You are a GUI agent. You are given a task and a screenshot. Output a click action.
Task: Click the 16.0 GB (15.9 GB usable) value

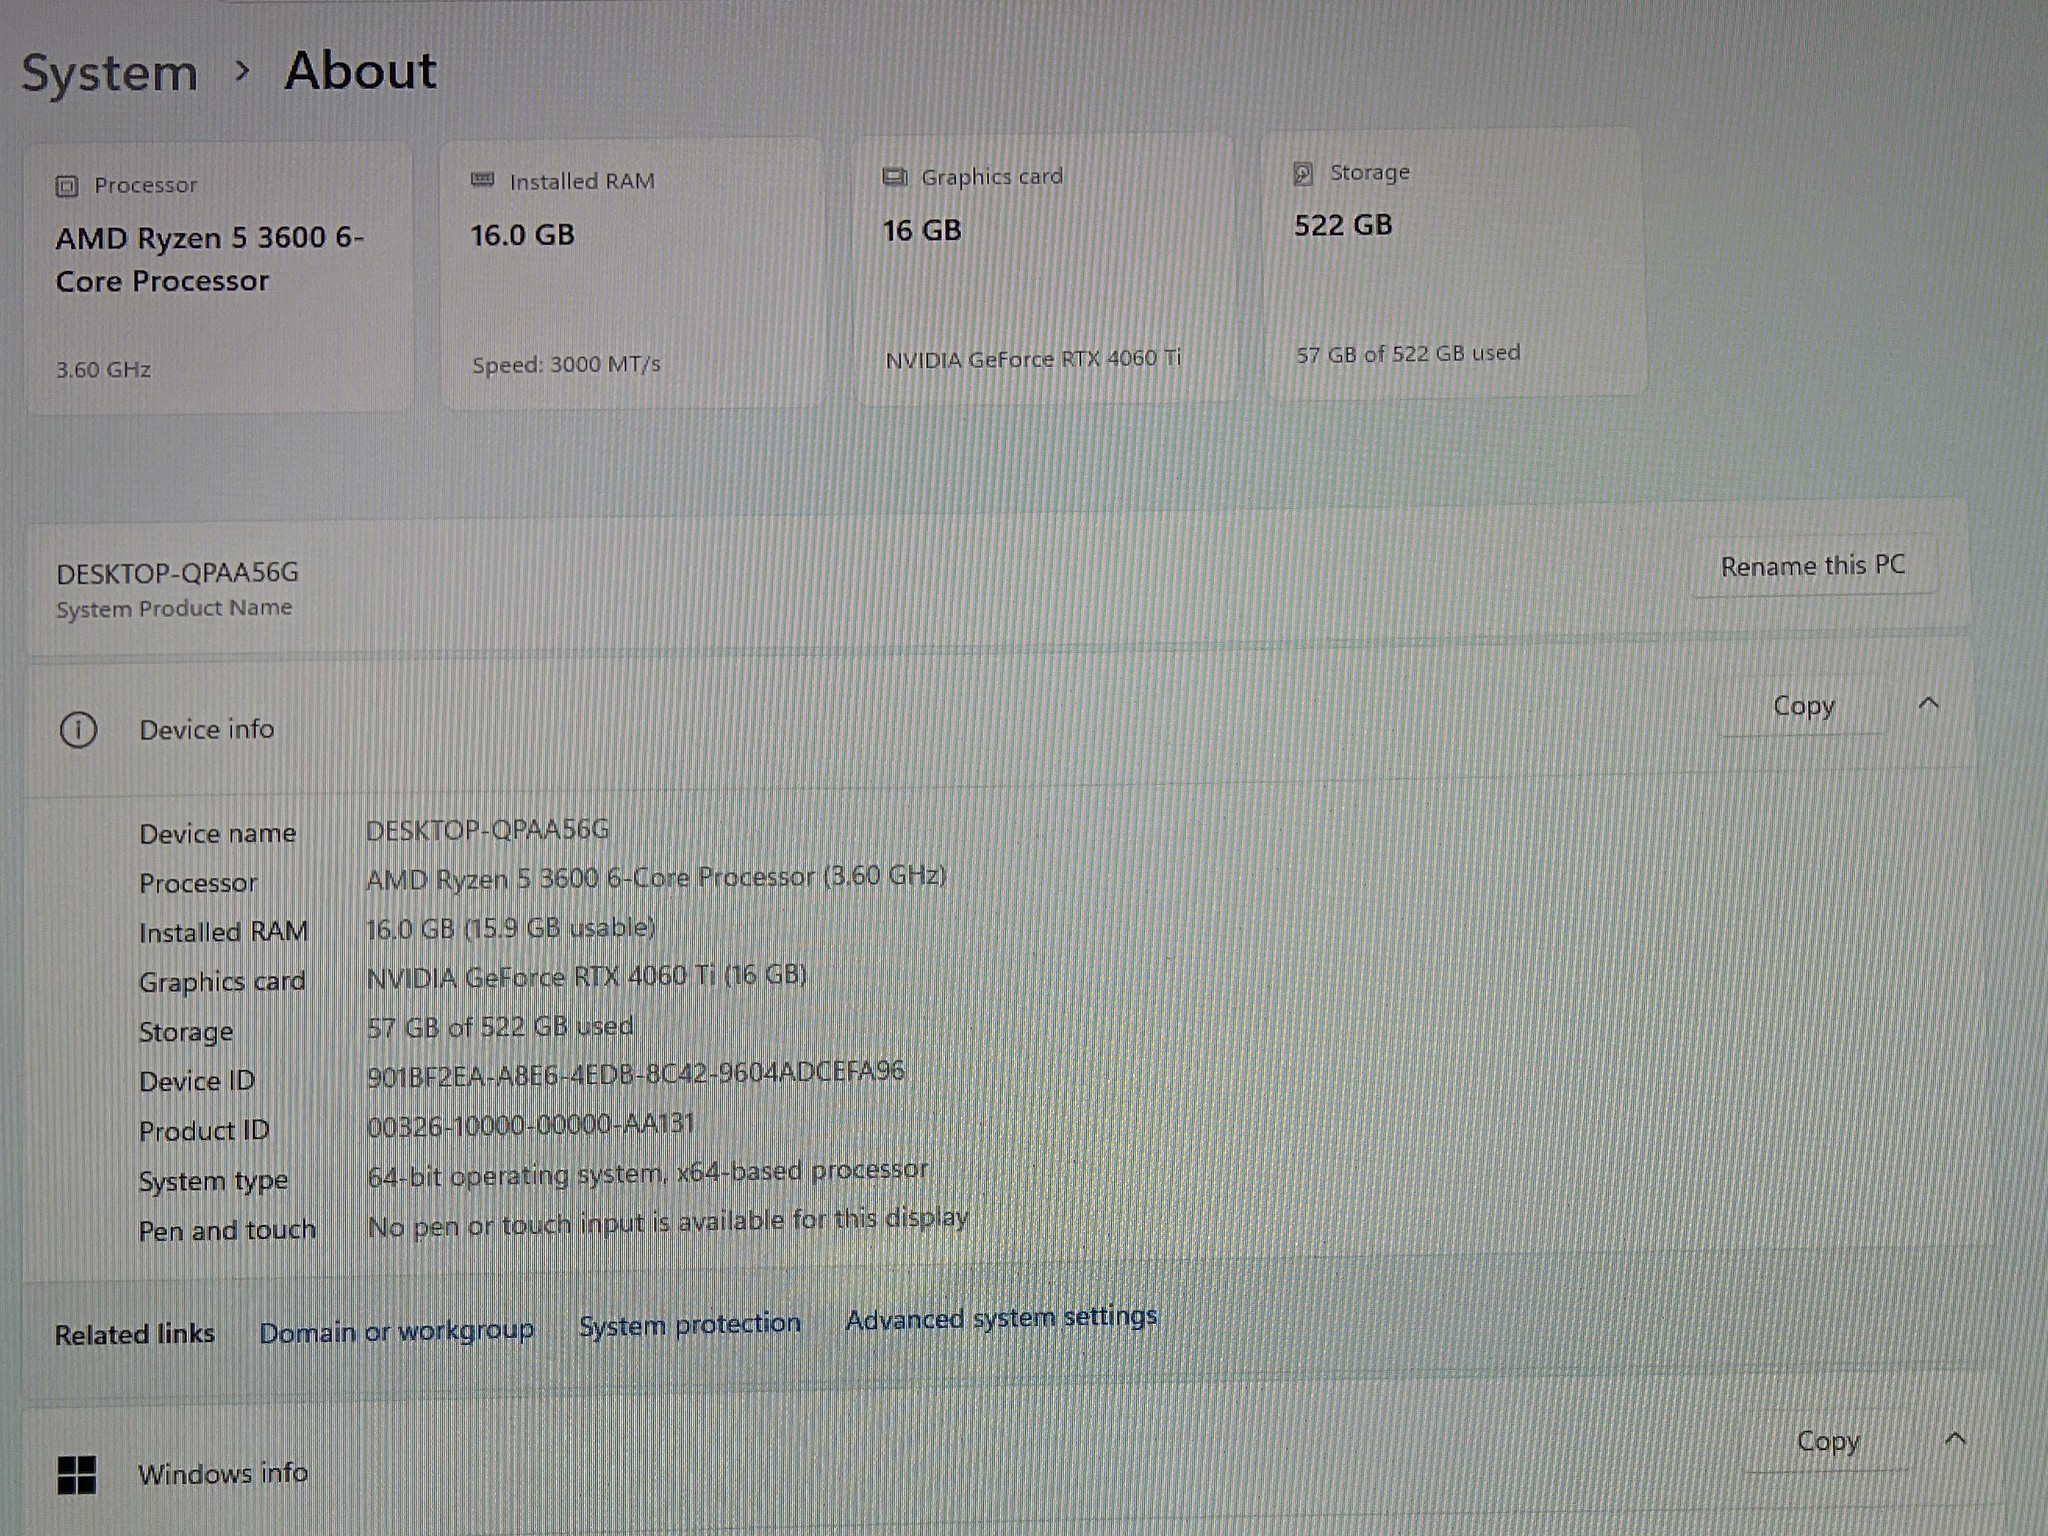pyautogui.click(x=510, y=928)
